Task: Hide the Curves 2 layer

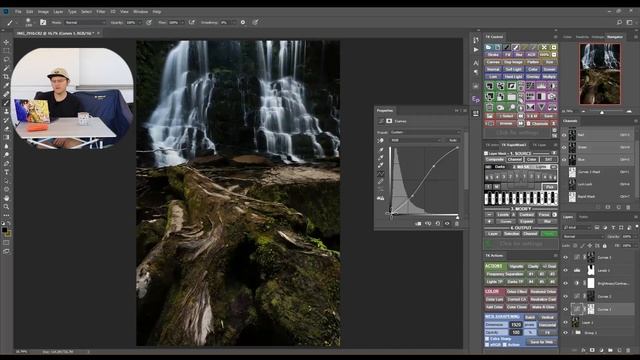Action: (x=565, y=296)
